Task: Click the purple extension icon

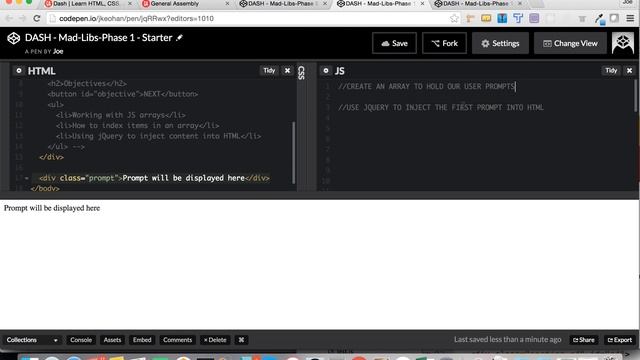Action: click(x=534, y=18)
